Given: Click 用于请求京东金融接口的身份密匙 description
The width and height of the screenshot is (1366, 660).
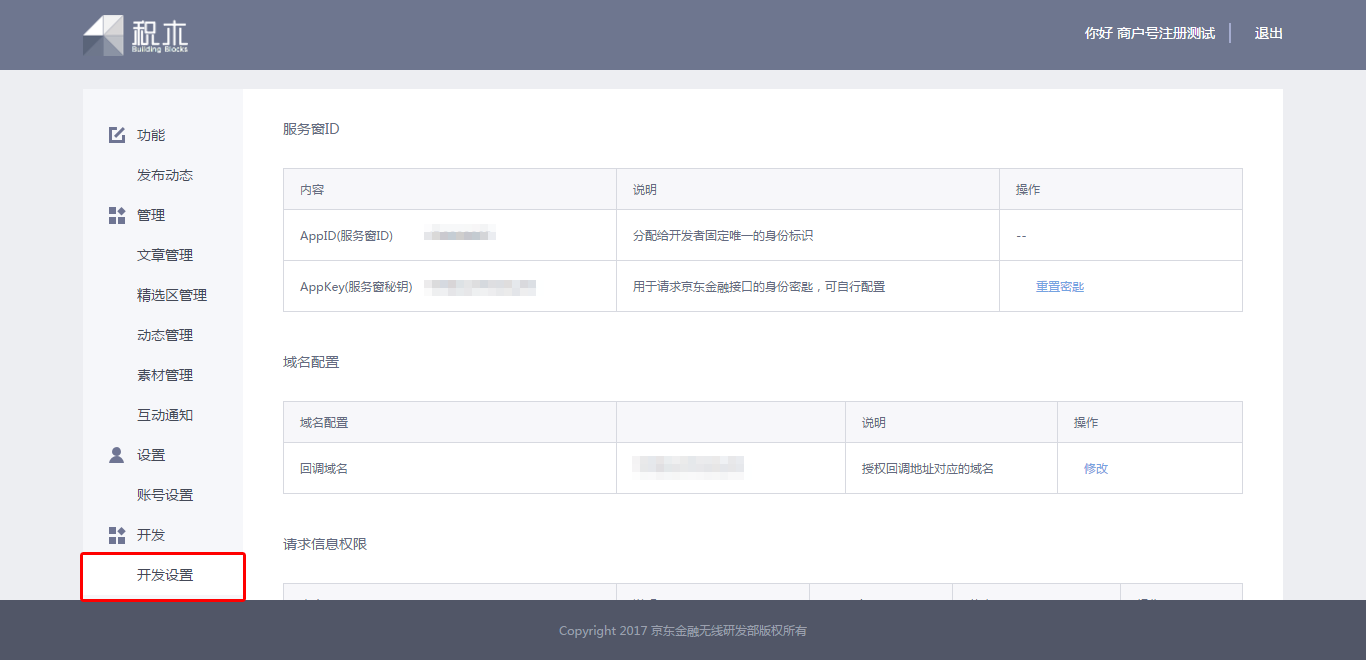Looking at the screenshot, I should 759,287.
